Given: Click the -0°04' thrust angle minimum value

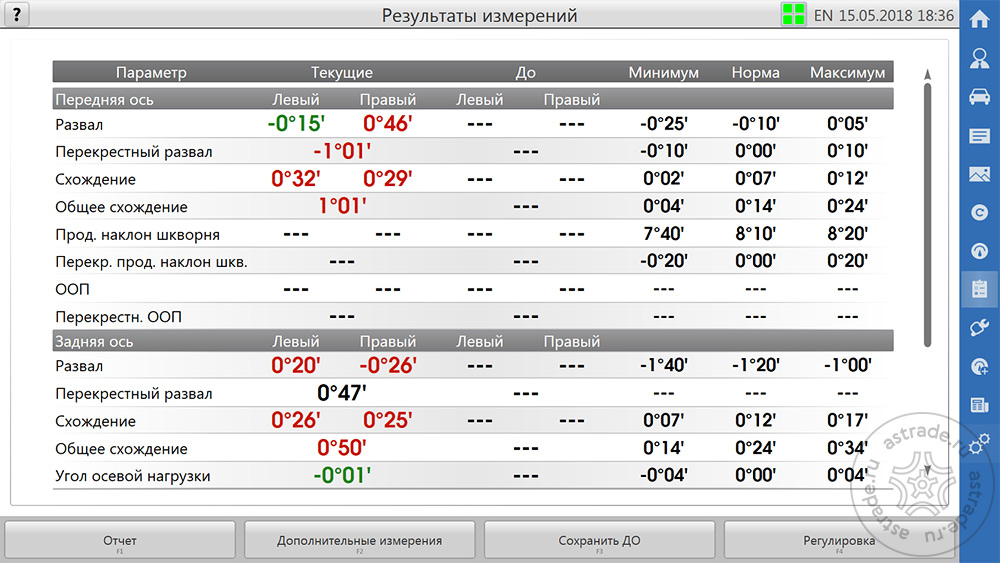Looking at the screenshot, I should (x=663, y=475).
